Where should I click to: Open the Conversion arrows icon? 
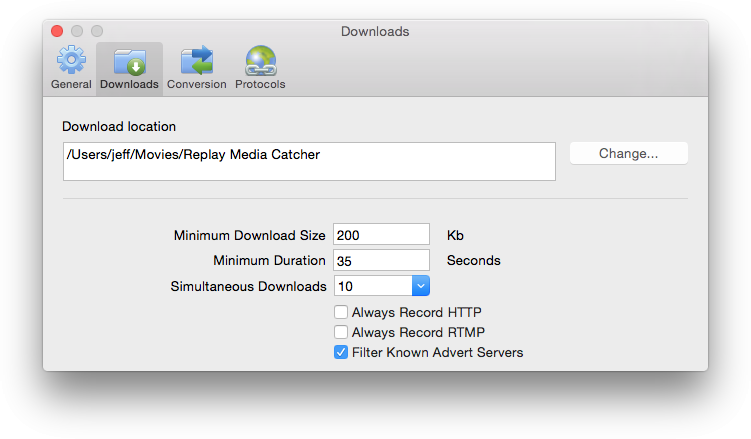point(197,60)
